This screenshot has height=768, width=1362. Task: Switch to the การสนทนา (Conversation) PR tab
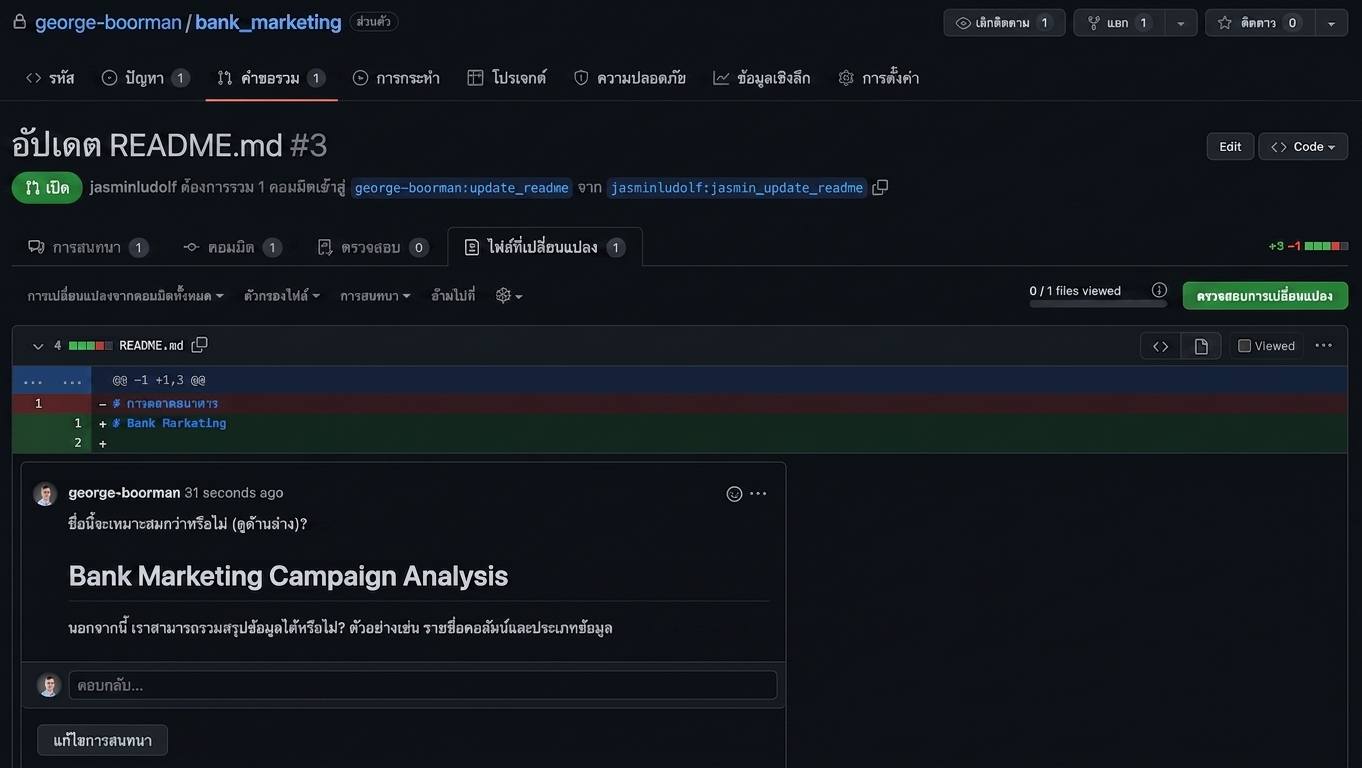click(88, 247)
